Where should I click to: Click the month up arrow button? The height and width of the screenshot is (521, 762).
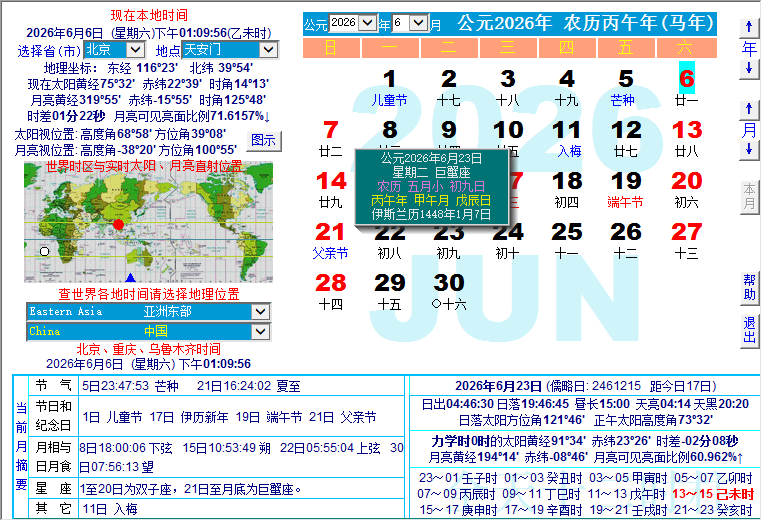tap(748, 109)
